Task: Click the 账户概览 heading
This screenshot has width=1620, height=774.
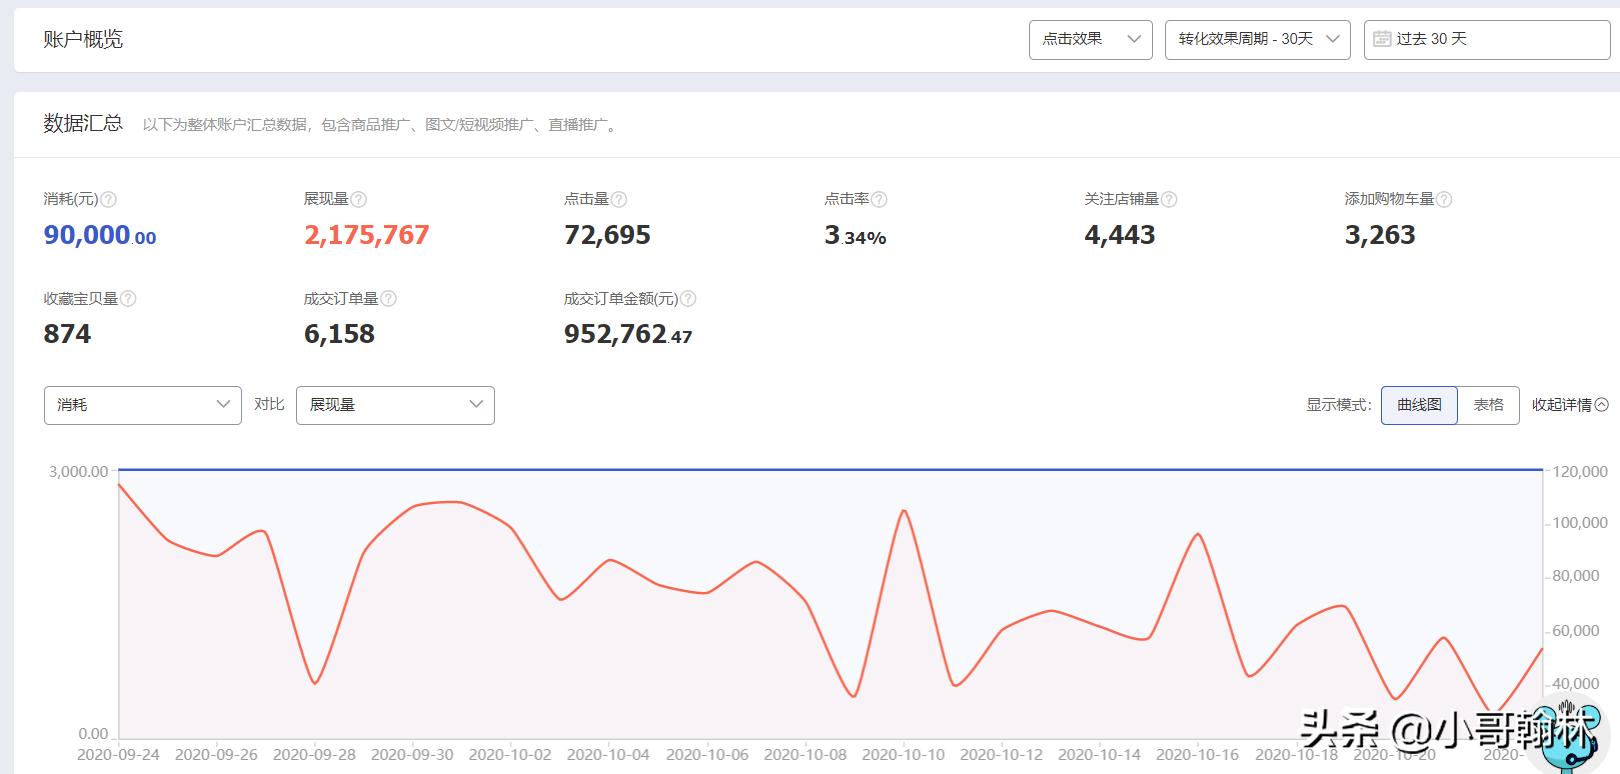Action: [83, 39]
